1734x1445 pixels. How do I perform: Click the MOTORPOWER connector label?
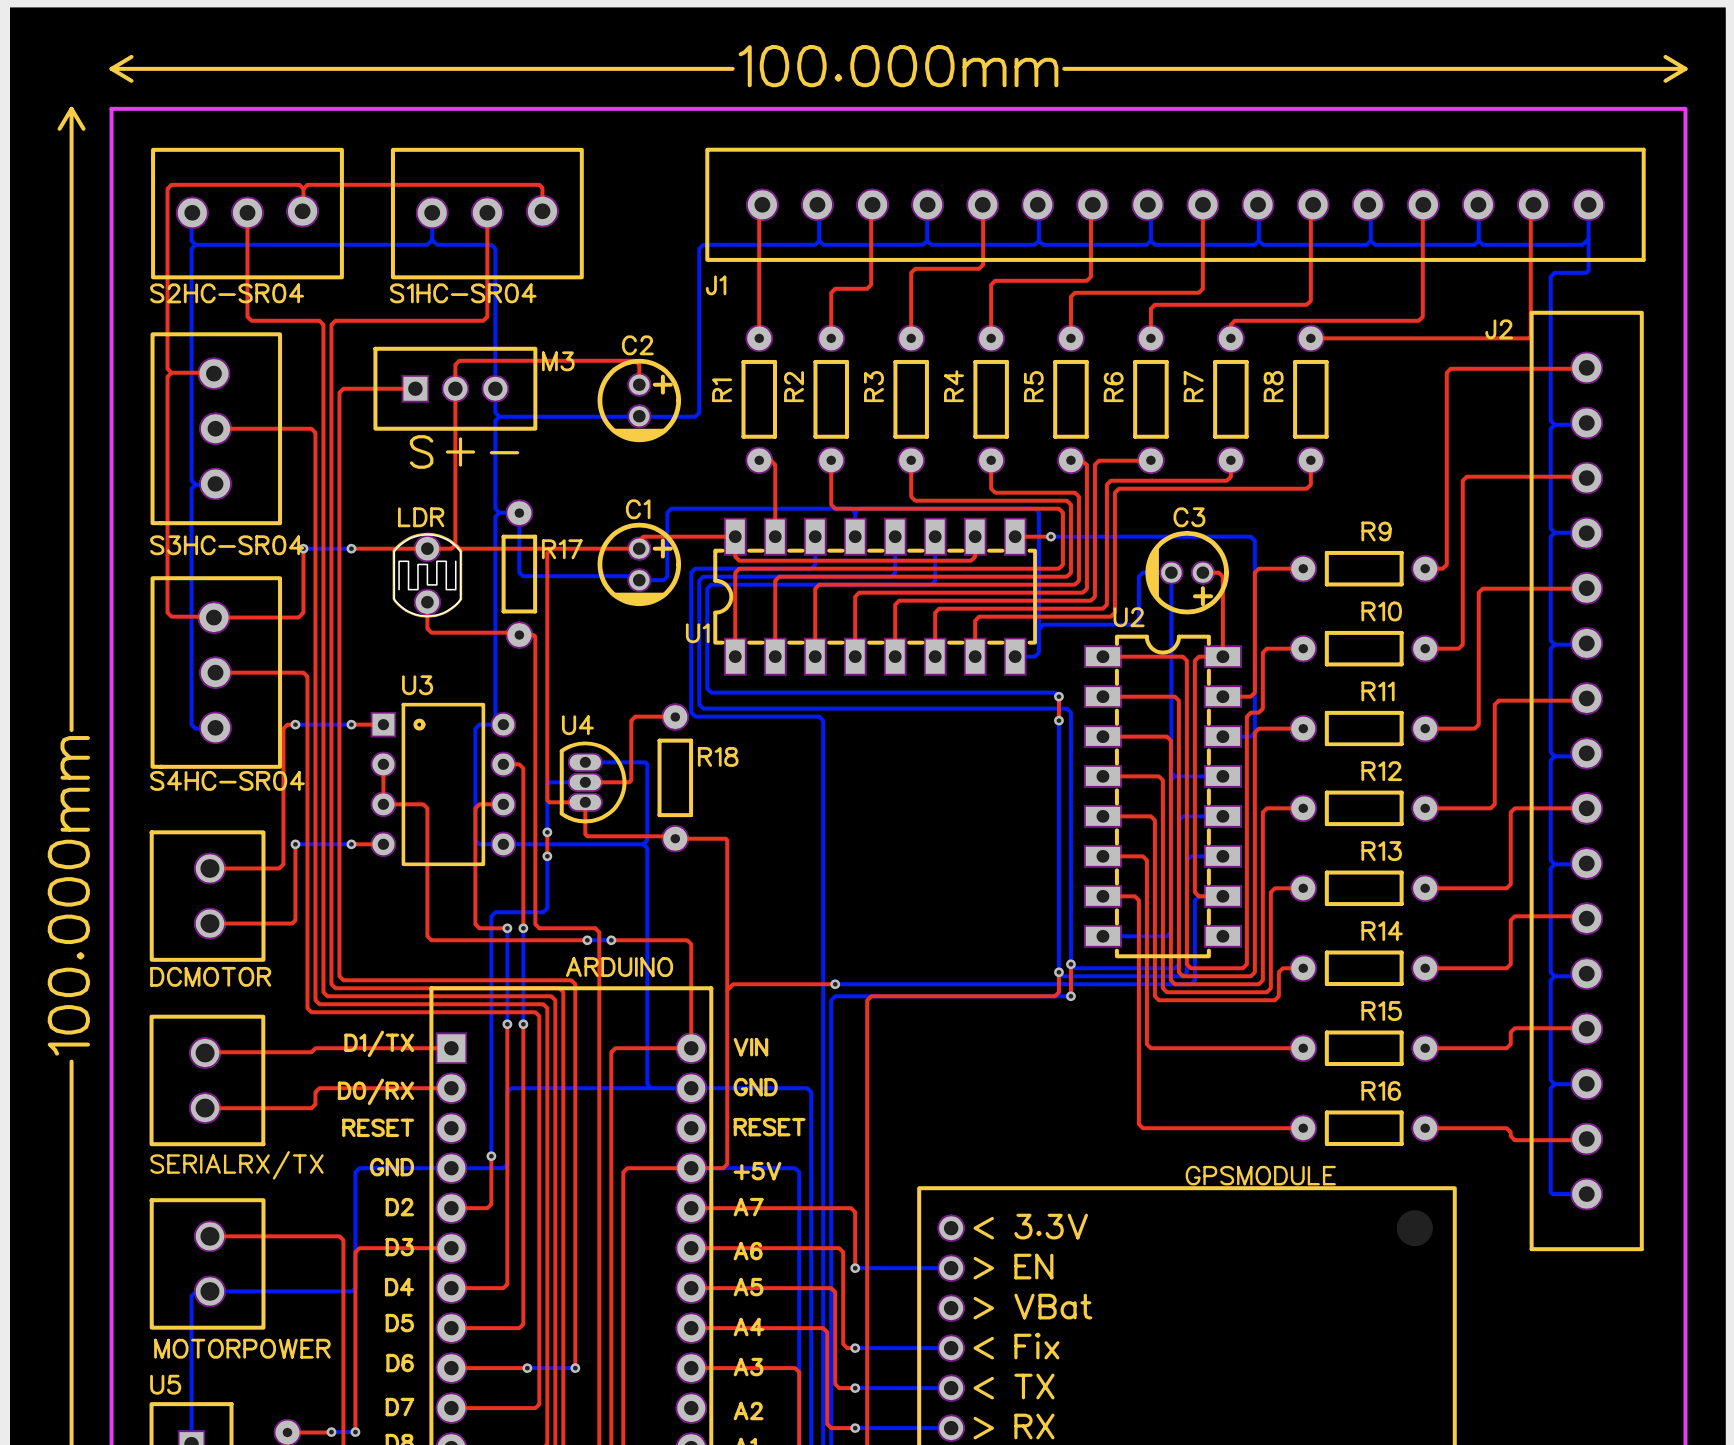click(x=241, y=1349)
